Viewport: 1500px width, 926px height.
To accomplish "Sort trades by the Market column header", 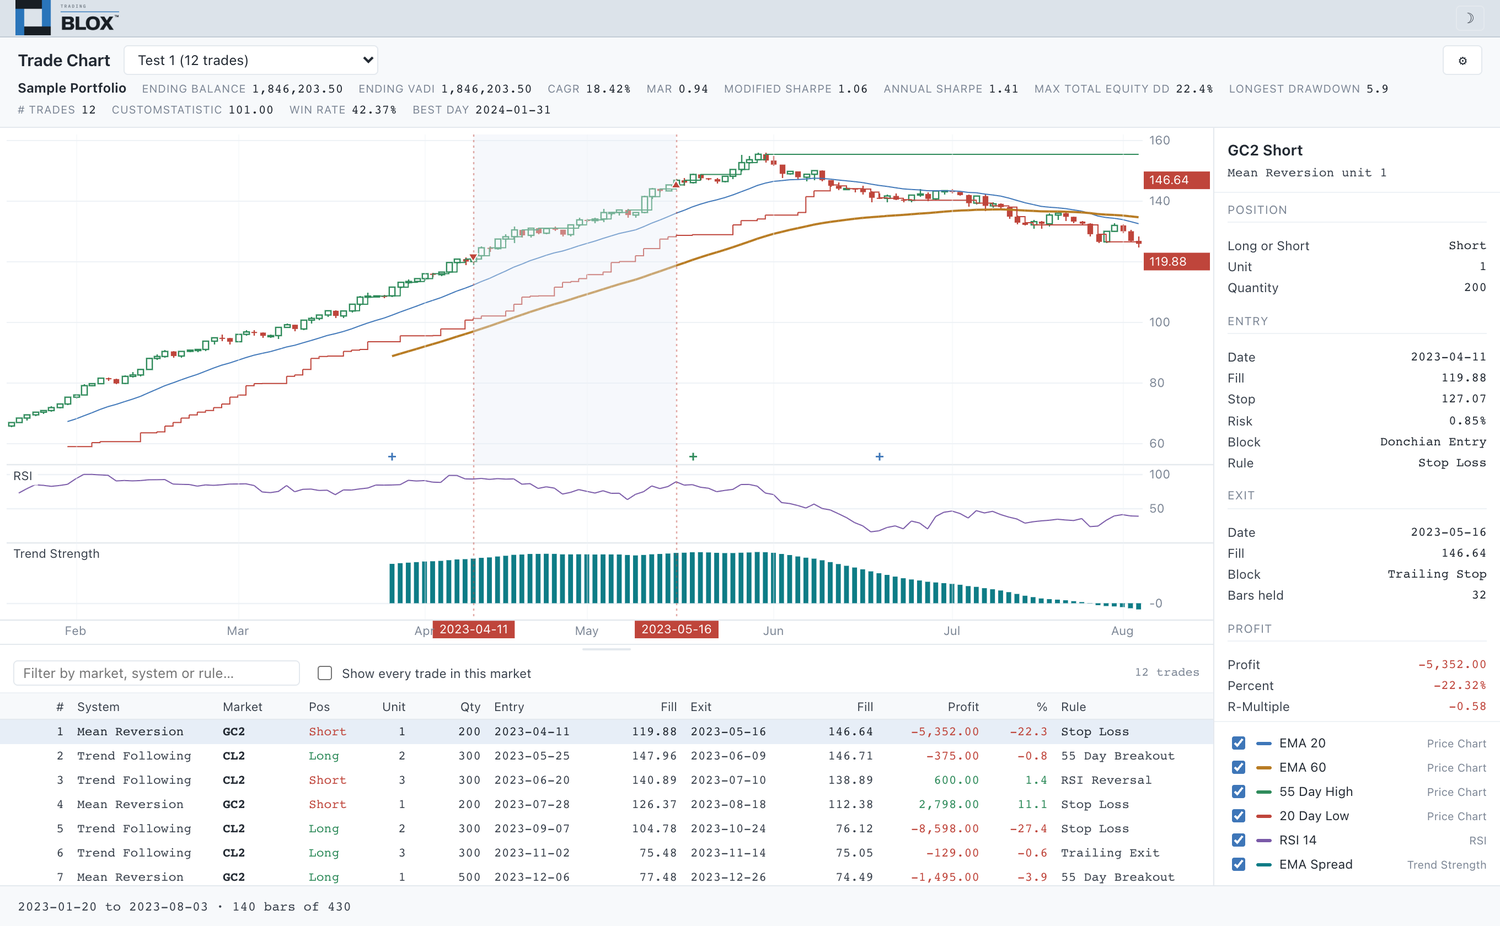I will coord(242,706).
